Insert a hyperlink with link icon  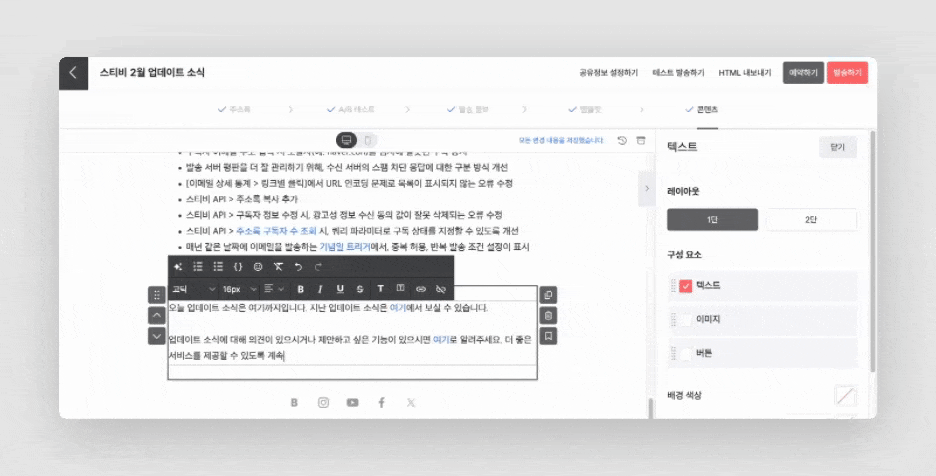coord(421,289)
